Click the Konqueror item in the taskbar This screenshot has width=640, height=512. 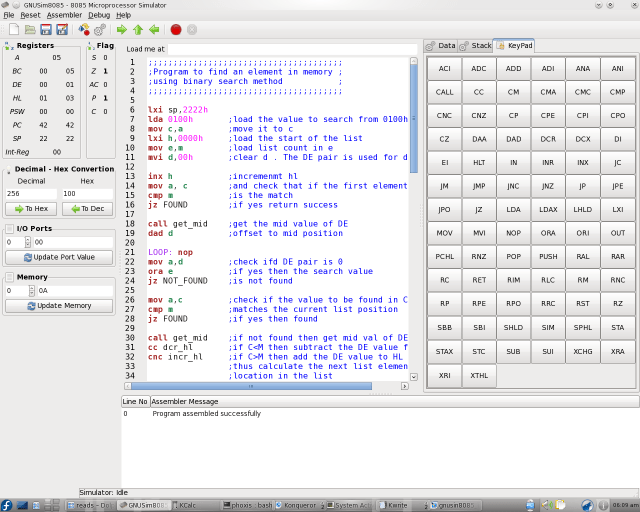(x=299, y=505)
